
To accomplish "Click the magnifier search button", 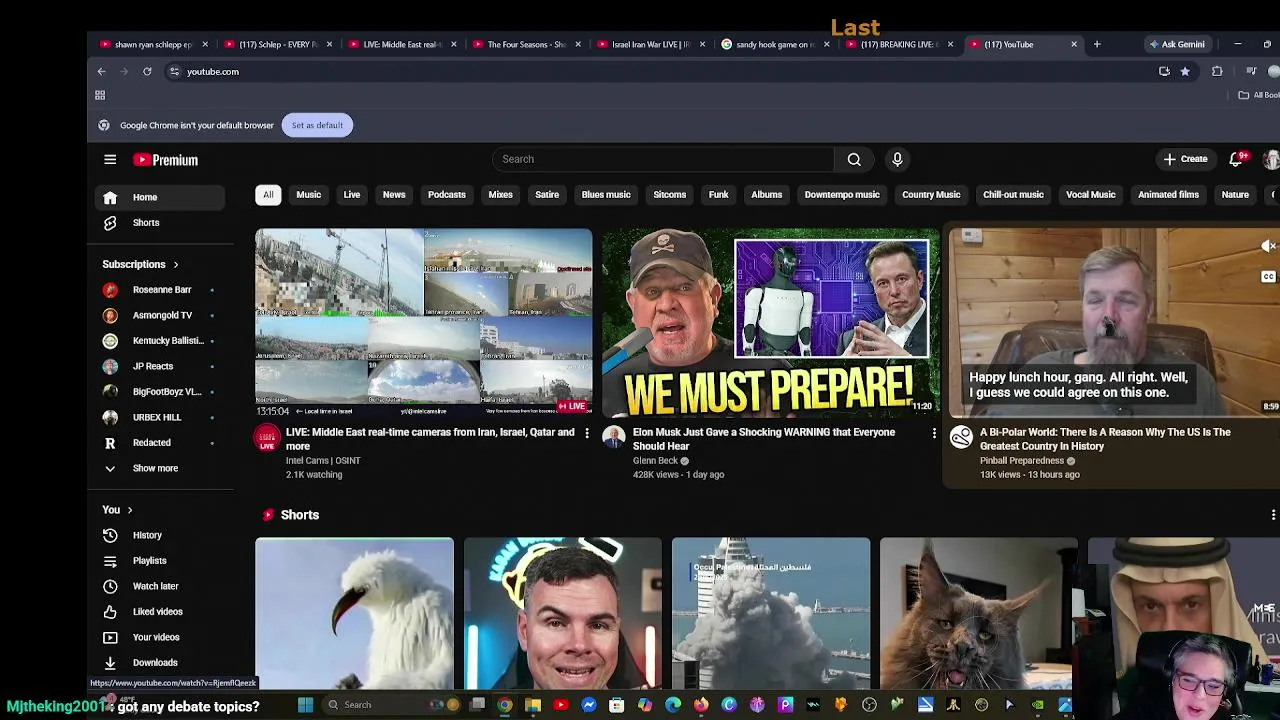I will point(854,159).
